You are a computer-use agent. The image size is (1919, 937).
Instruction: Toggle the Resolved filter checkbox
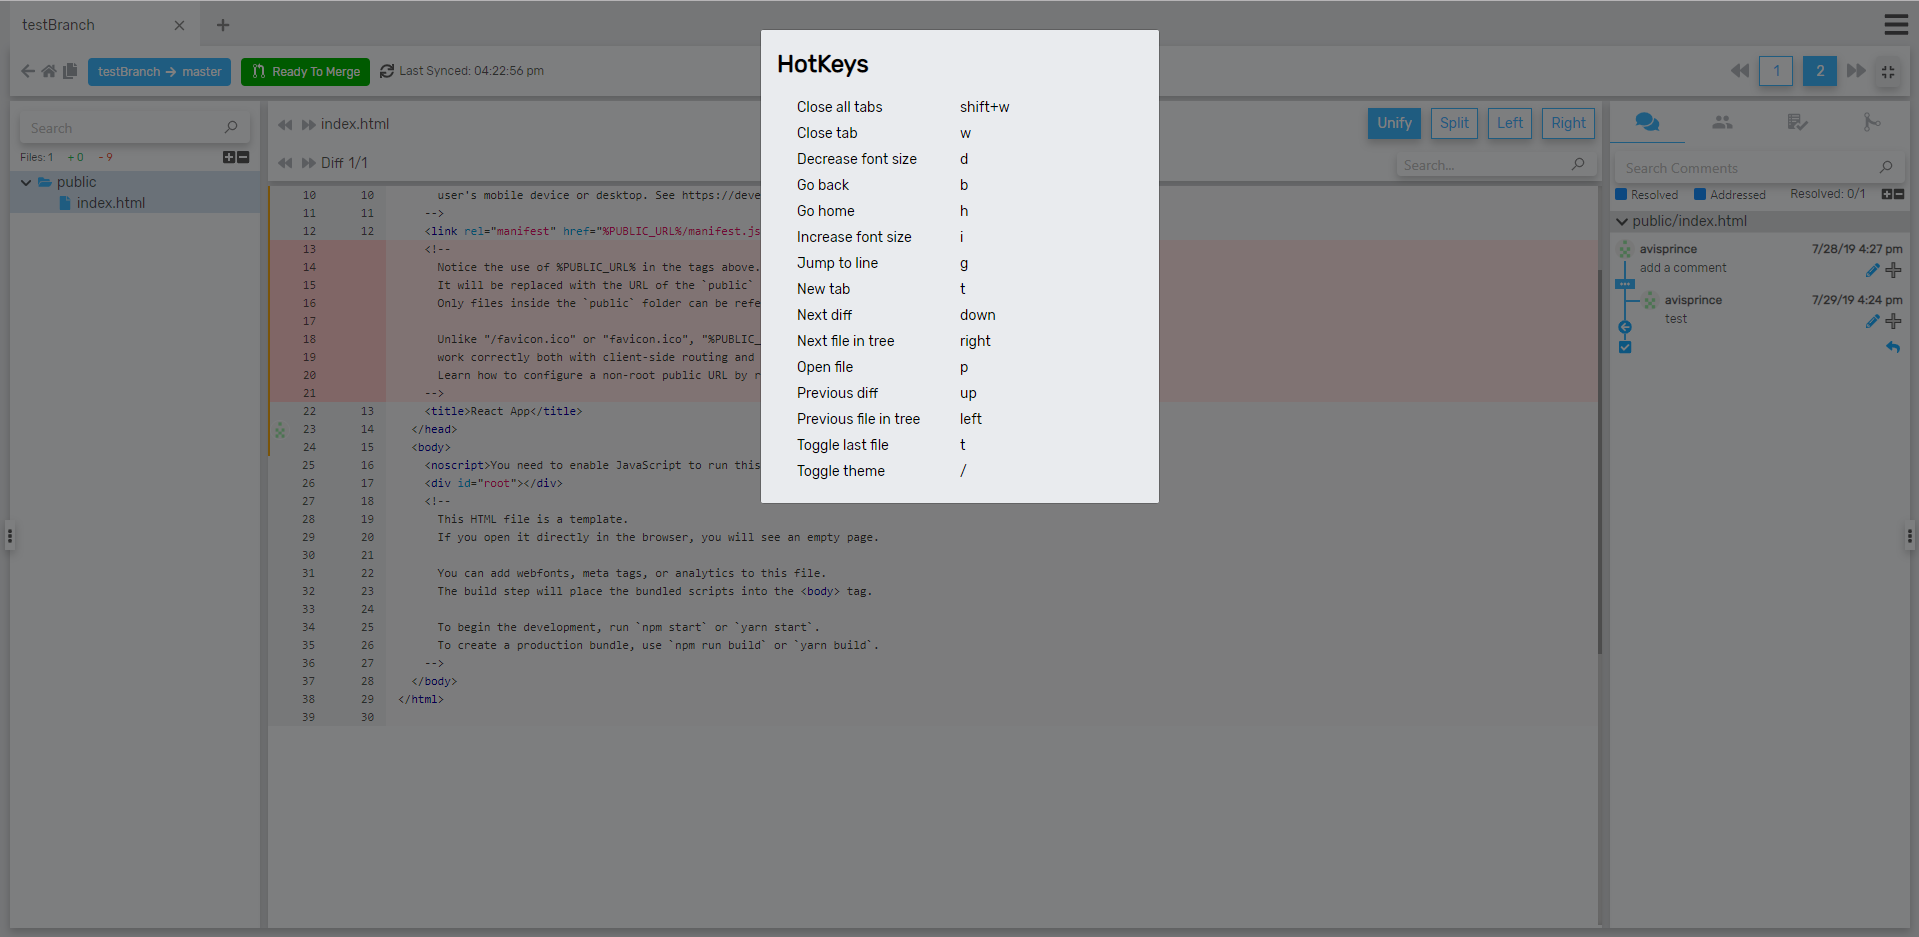pos(1621,194)
